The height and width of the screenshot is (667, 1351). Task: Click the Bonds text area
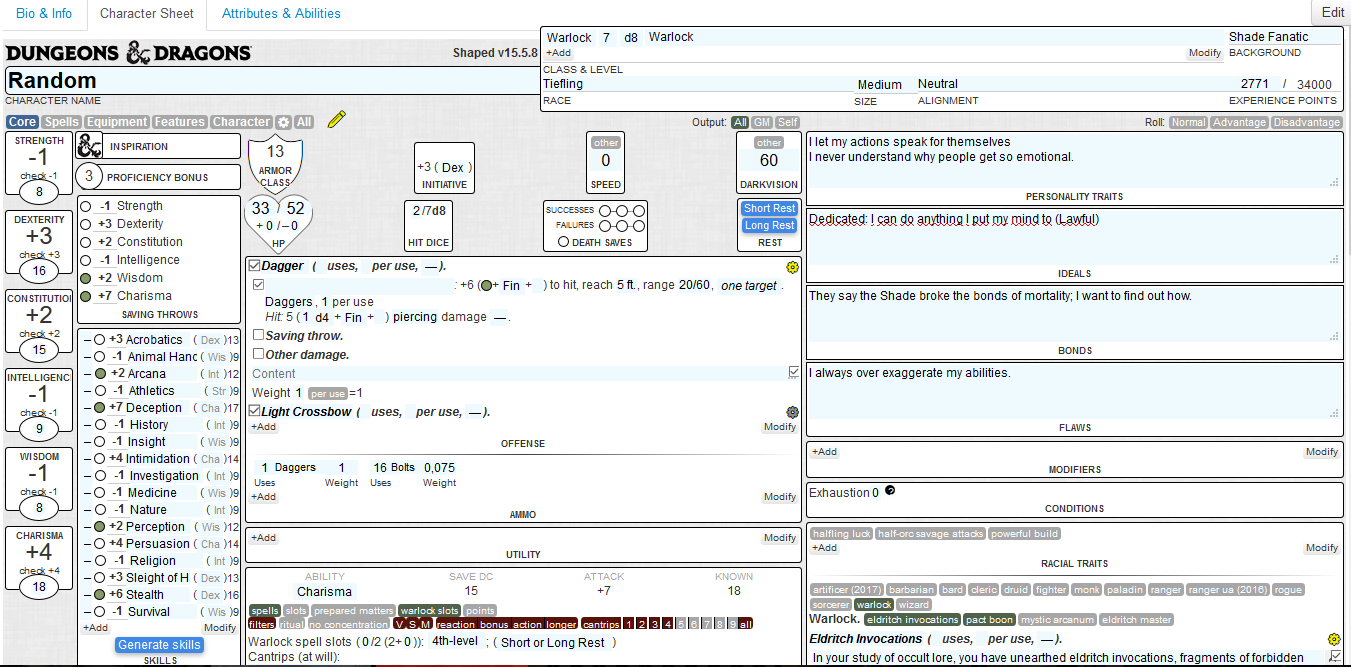[1074, 315]
